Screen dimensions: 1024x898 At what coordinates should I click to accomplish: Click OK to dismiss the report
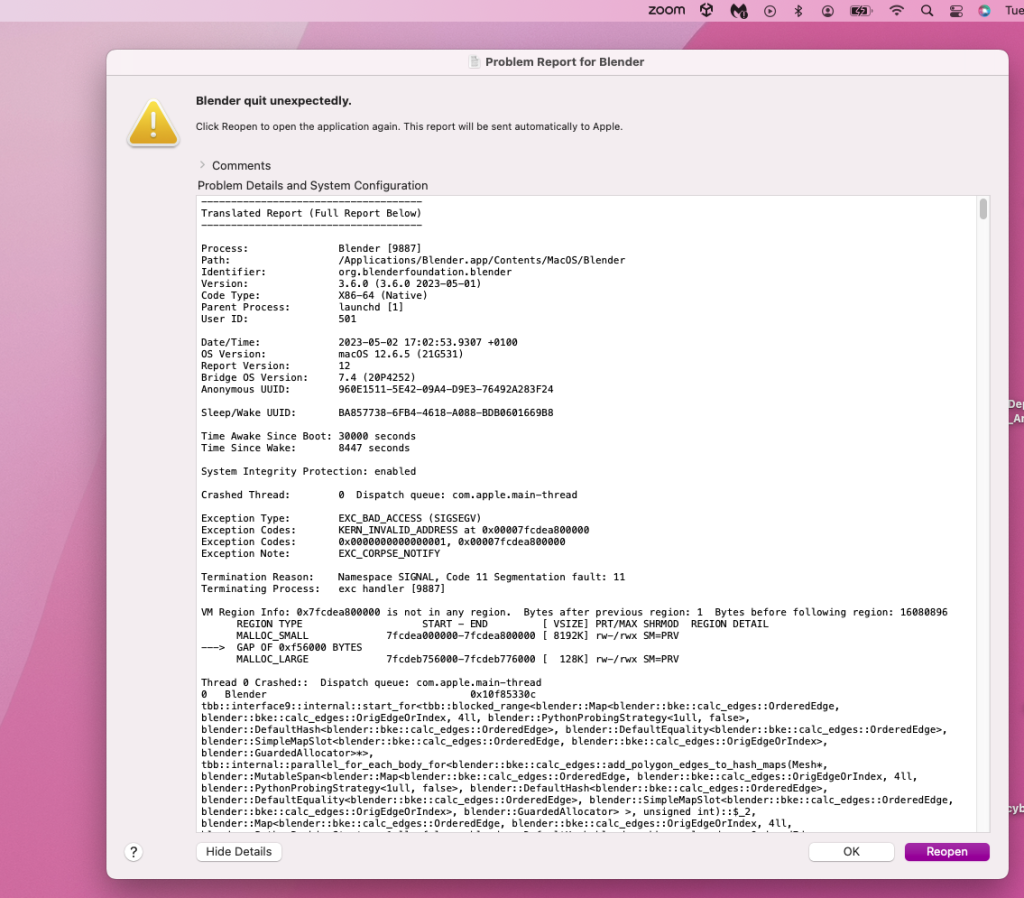852,852
